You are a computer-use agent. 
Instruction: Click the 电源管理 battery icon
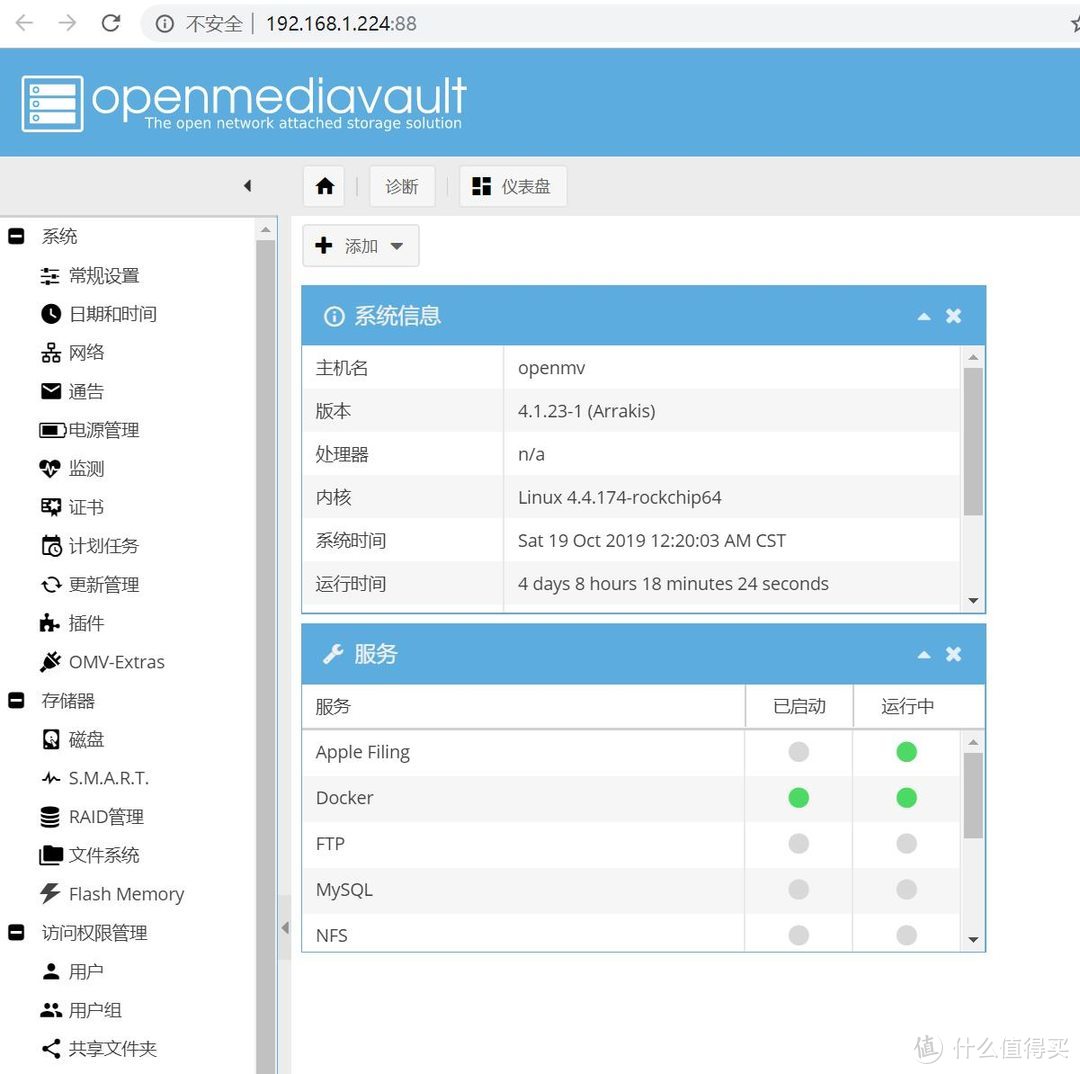click(x=52, y=431)
